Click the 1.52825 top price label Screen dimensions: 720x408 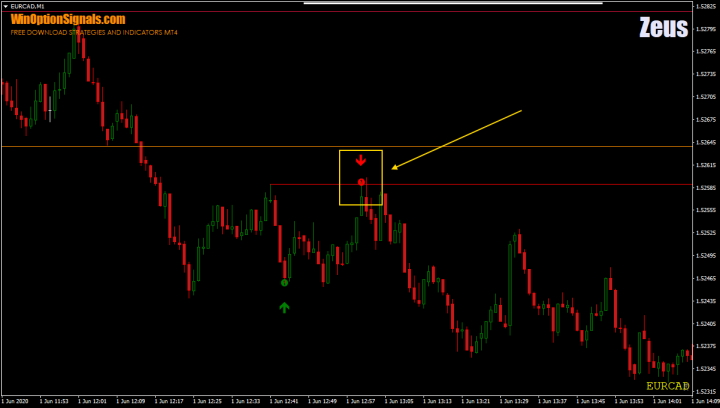point(706,6)
